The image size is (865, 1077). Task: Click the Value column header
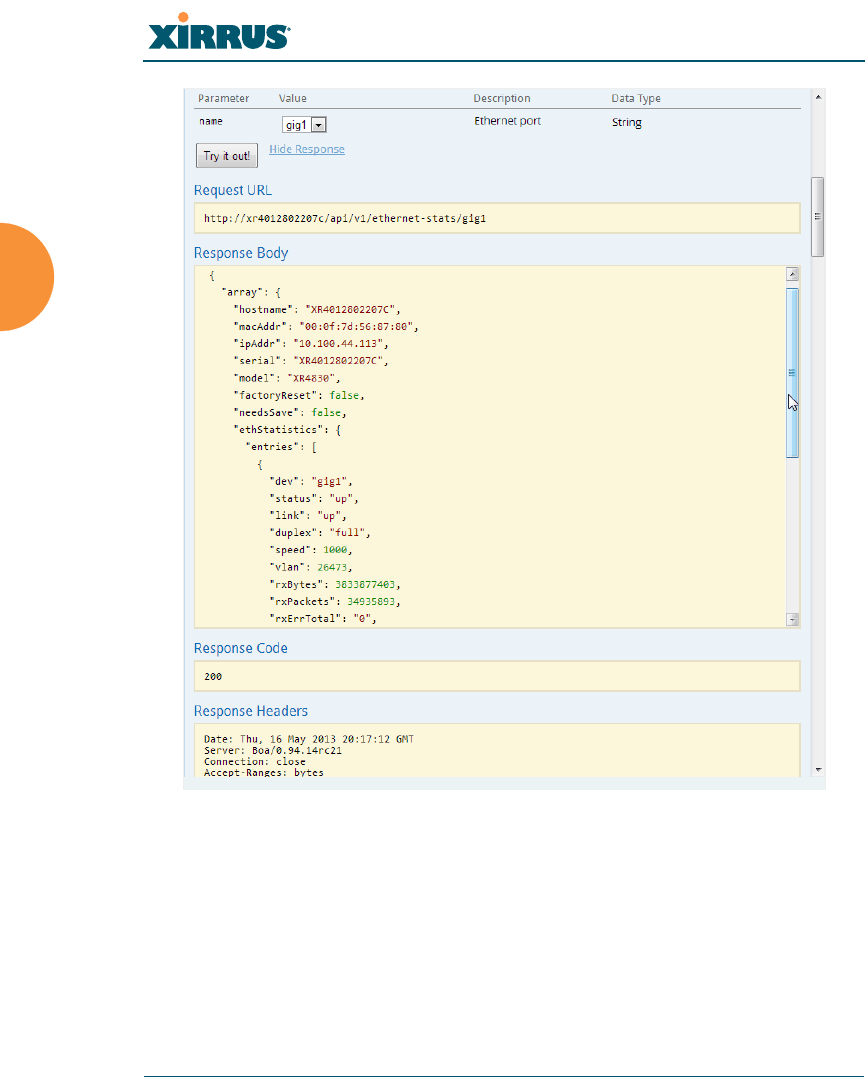click(x=293, y=98)
